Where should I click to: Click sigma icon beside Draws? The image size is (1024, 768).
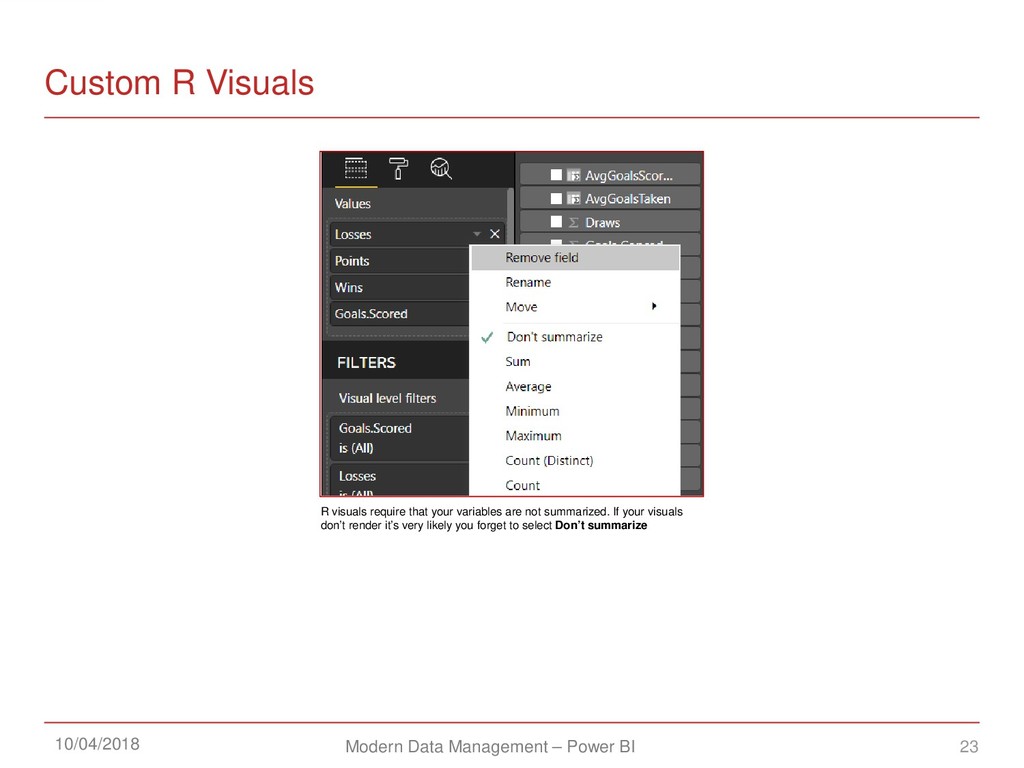[x=573, y=222]
